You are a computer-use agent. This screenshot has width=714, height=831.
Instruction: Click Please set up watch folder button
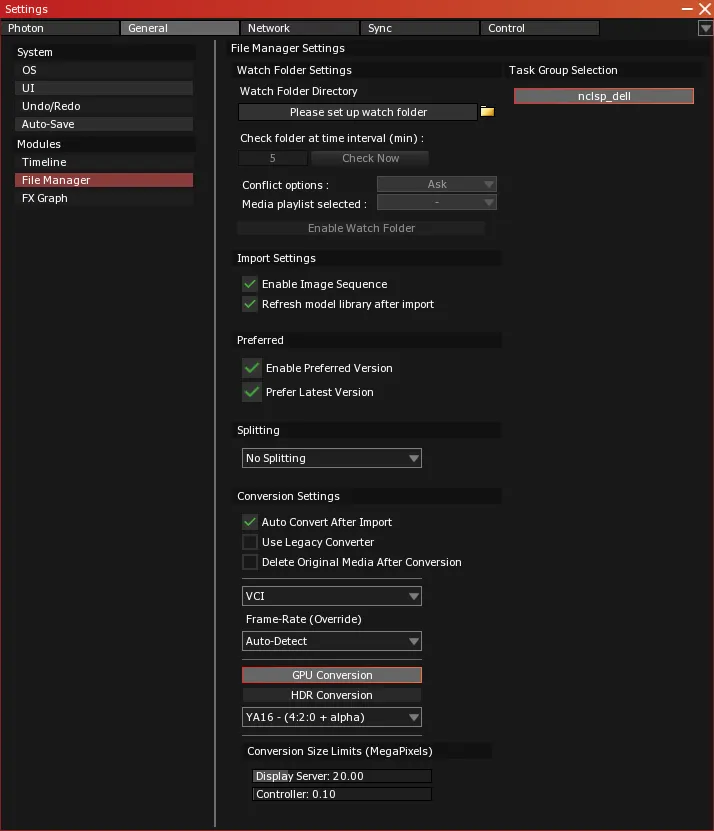pos(358,112)
